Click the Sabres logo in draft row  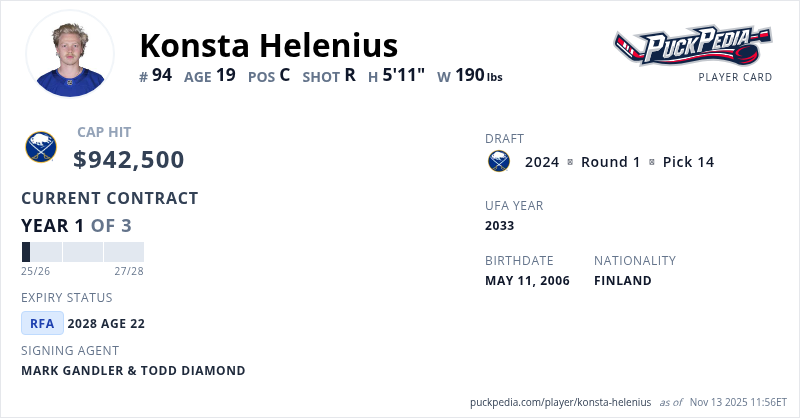click(498, 161)
